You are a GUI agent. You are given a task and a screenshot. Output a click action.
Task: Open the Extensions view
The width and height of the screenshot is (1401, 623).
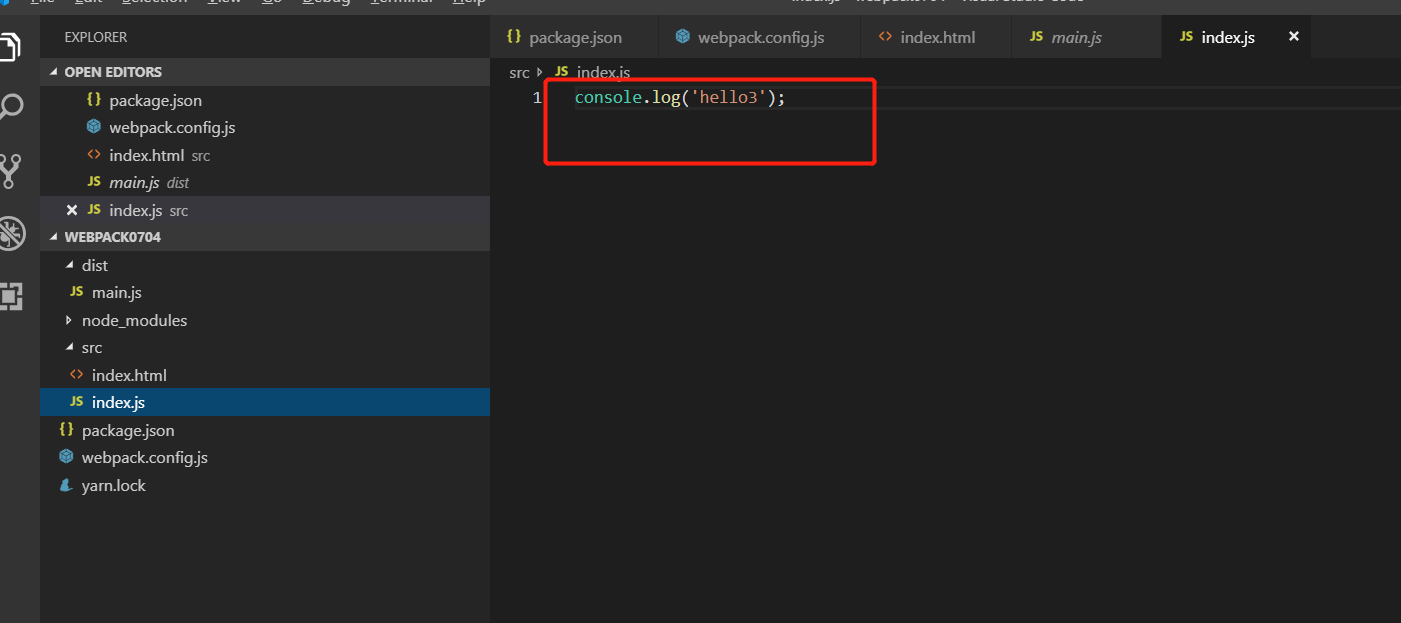pyautogui.click(x=12, y=296)
